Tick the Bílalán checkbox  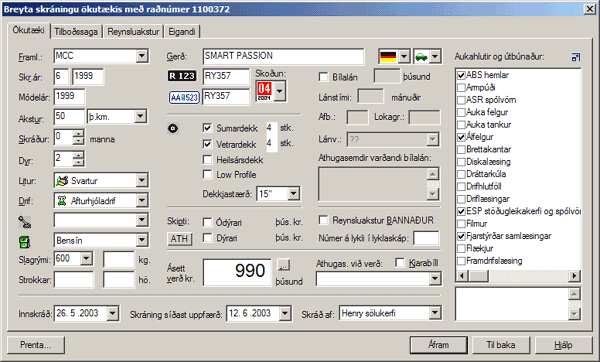(x=323, y=77)
